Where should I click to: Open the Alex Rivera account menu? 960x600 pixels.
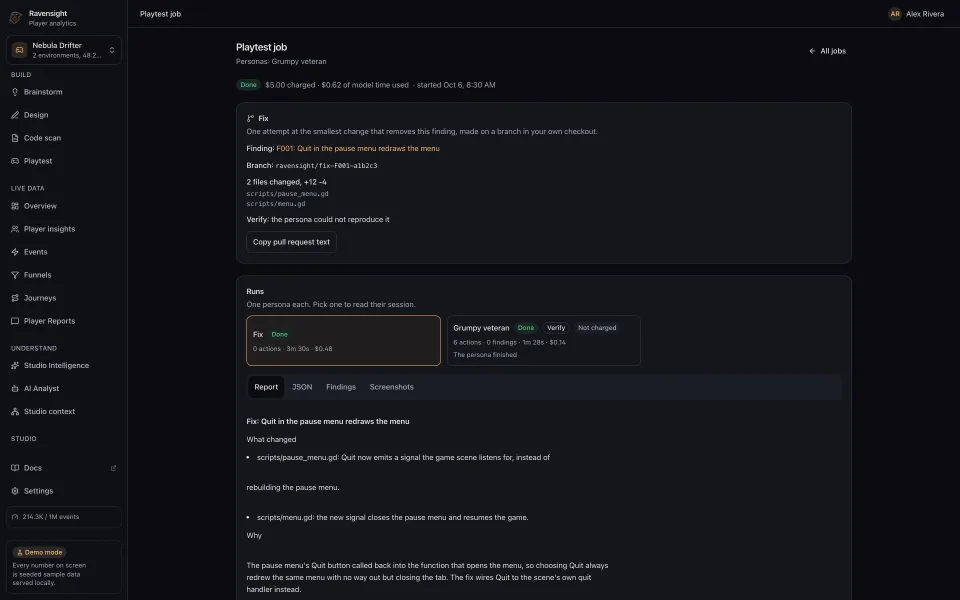(x=917, y=13)
